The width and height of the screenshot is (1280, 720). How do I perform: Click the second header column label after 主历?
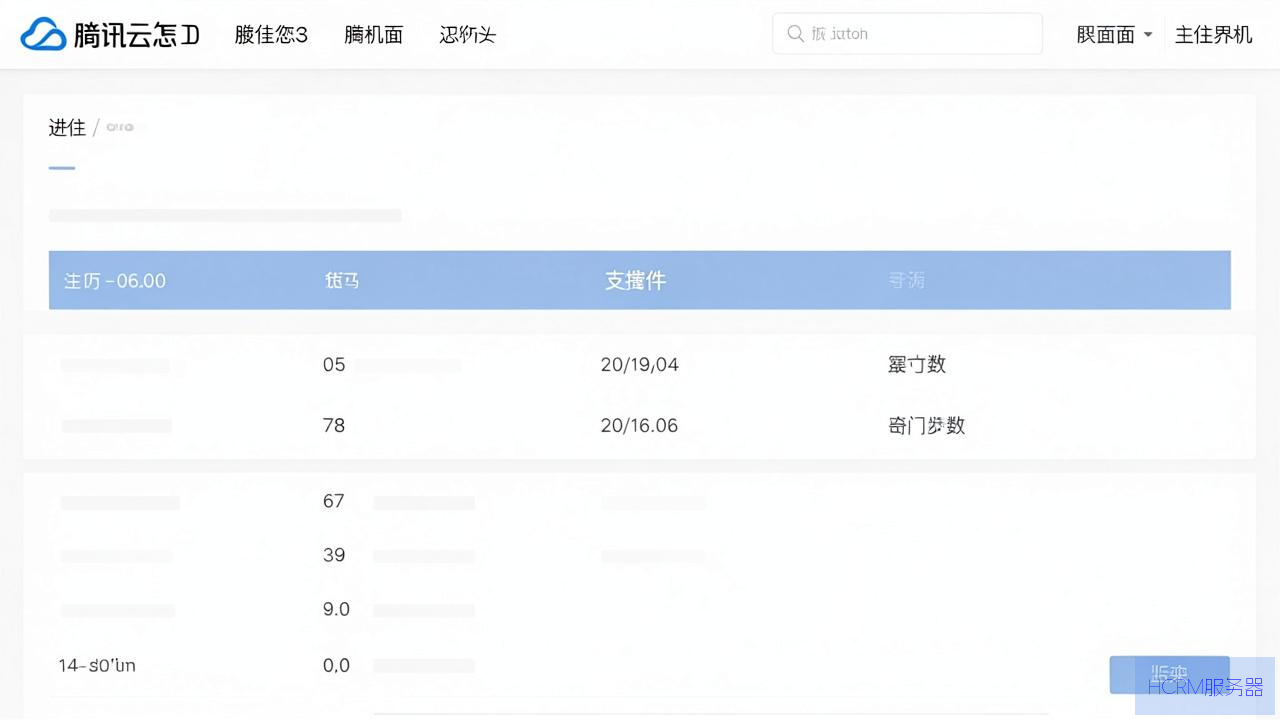tap(342, 281)
